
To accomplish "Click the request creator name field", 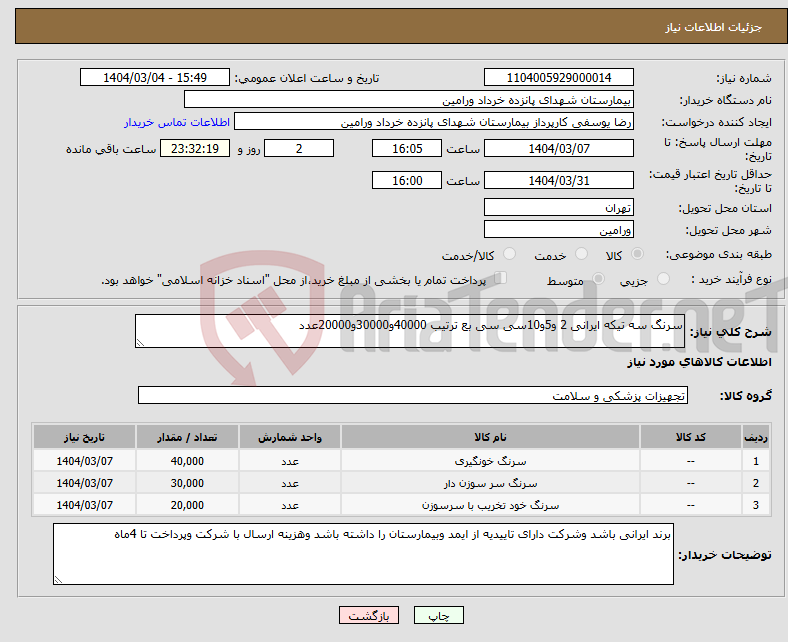I will (x=434, y=122).
